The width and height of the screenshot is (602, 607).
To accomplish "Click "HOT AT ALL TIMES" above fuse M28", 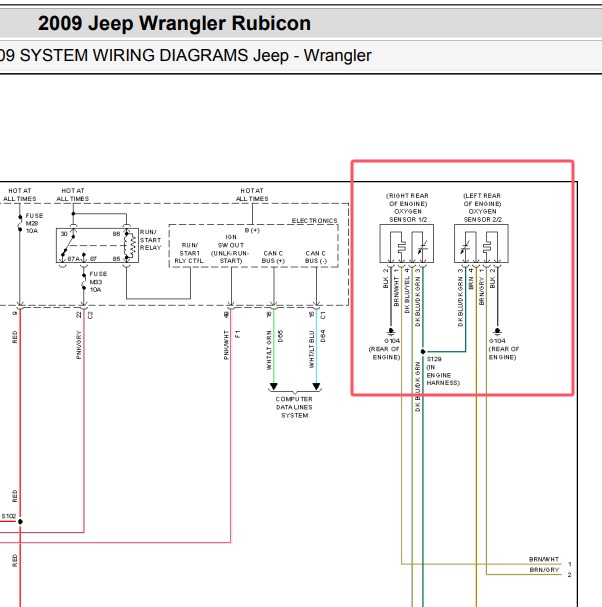I will click(20, 195).
